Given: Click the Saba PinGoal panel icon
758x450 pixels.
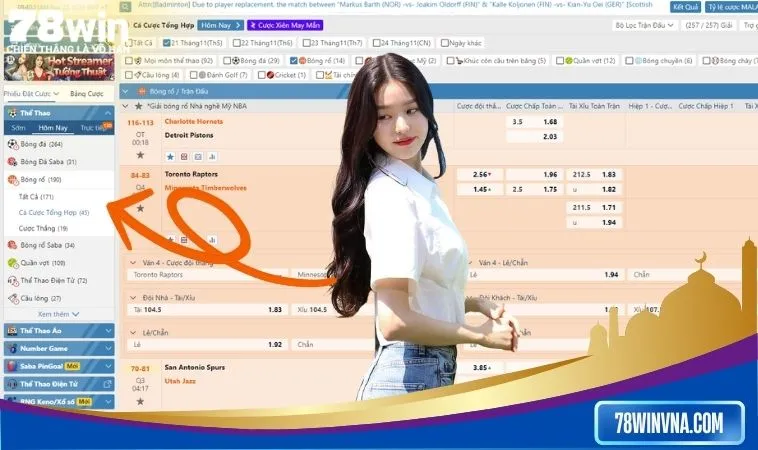Looking at the screenshot, I should [12, 366].
